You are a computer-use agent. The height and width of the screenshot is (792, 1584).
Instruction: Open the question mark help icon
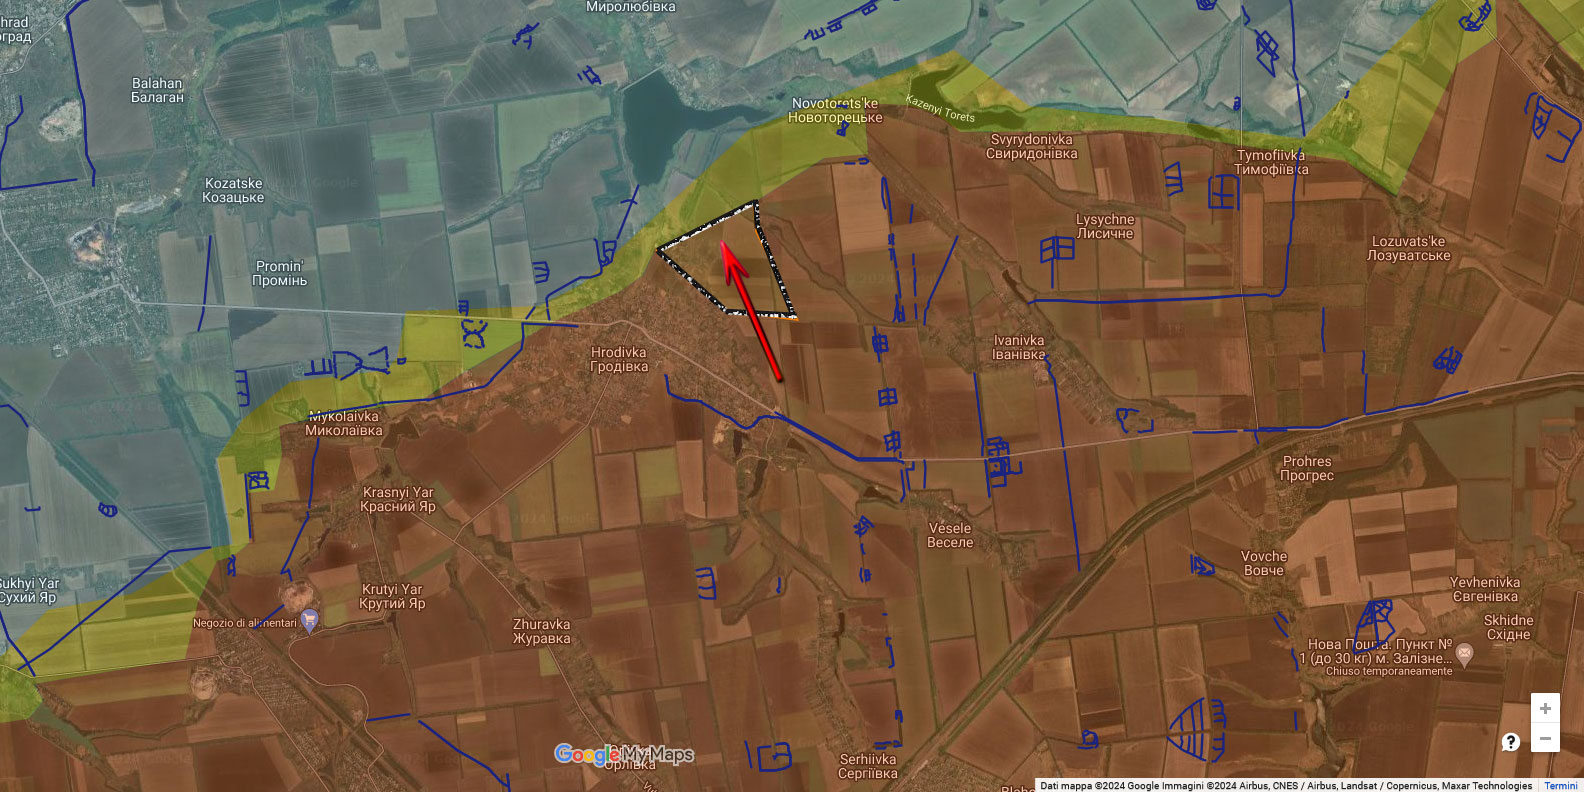1511,741
